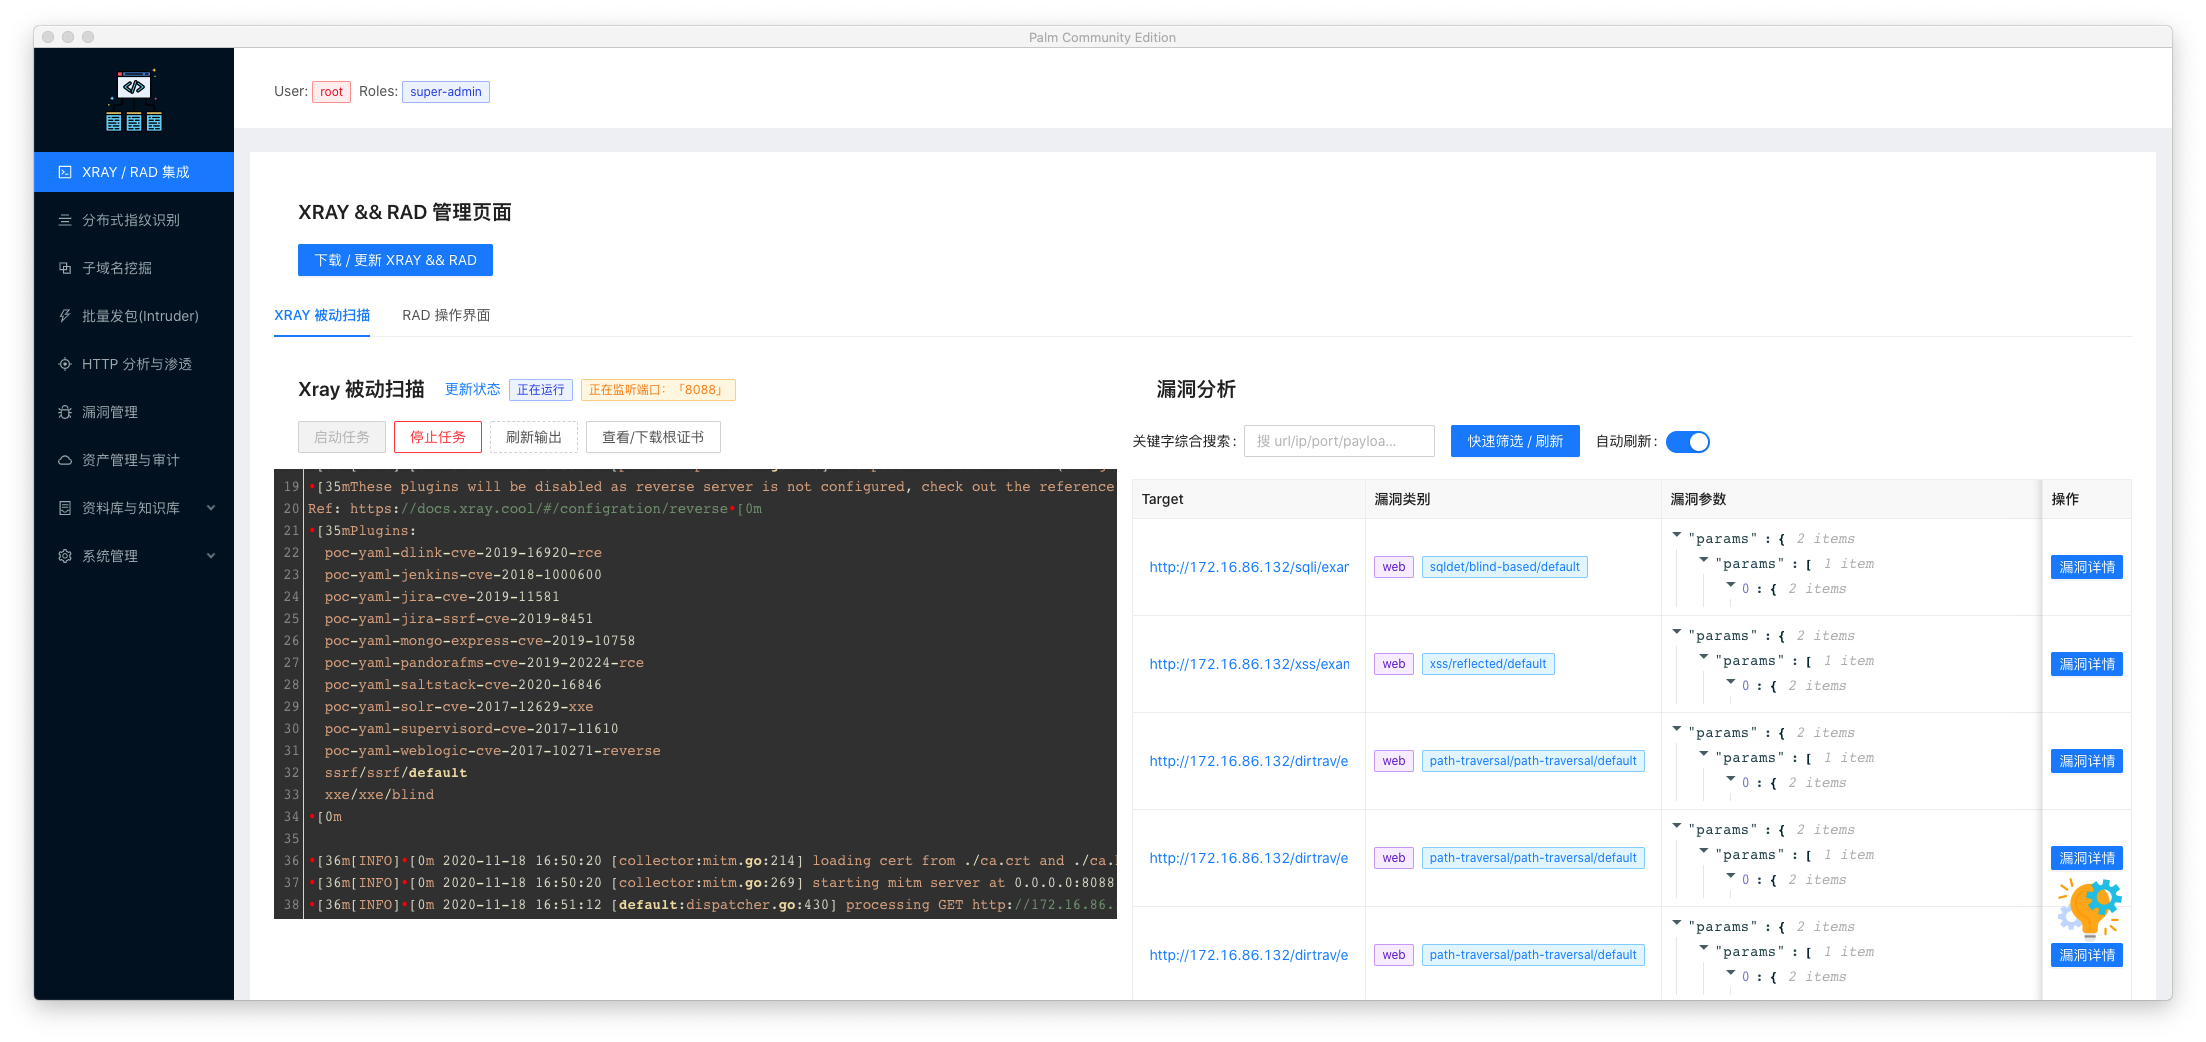Click the sqldet/blind-based/default tag
This screenshot has height=1042, width=2206.
click(x=1504, y=567)
